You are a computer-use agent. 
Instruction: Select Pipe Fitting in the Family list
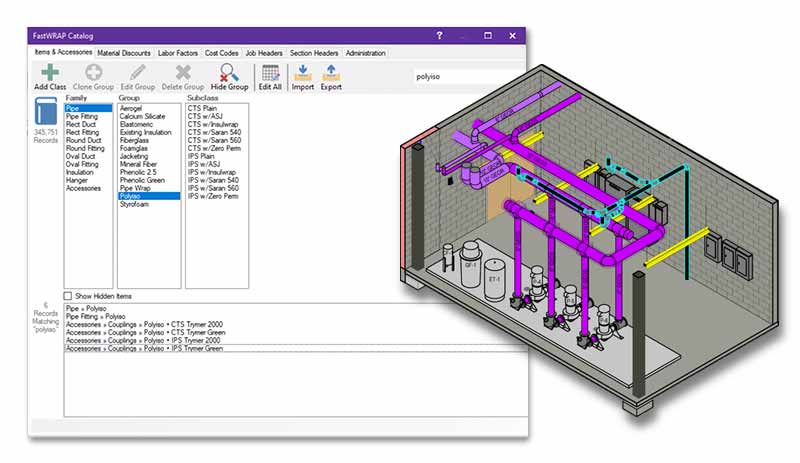(88, 116)
